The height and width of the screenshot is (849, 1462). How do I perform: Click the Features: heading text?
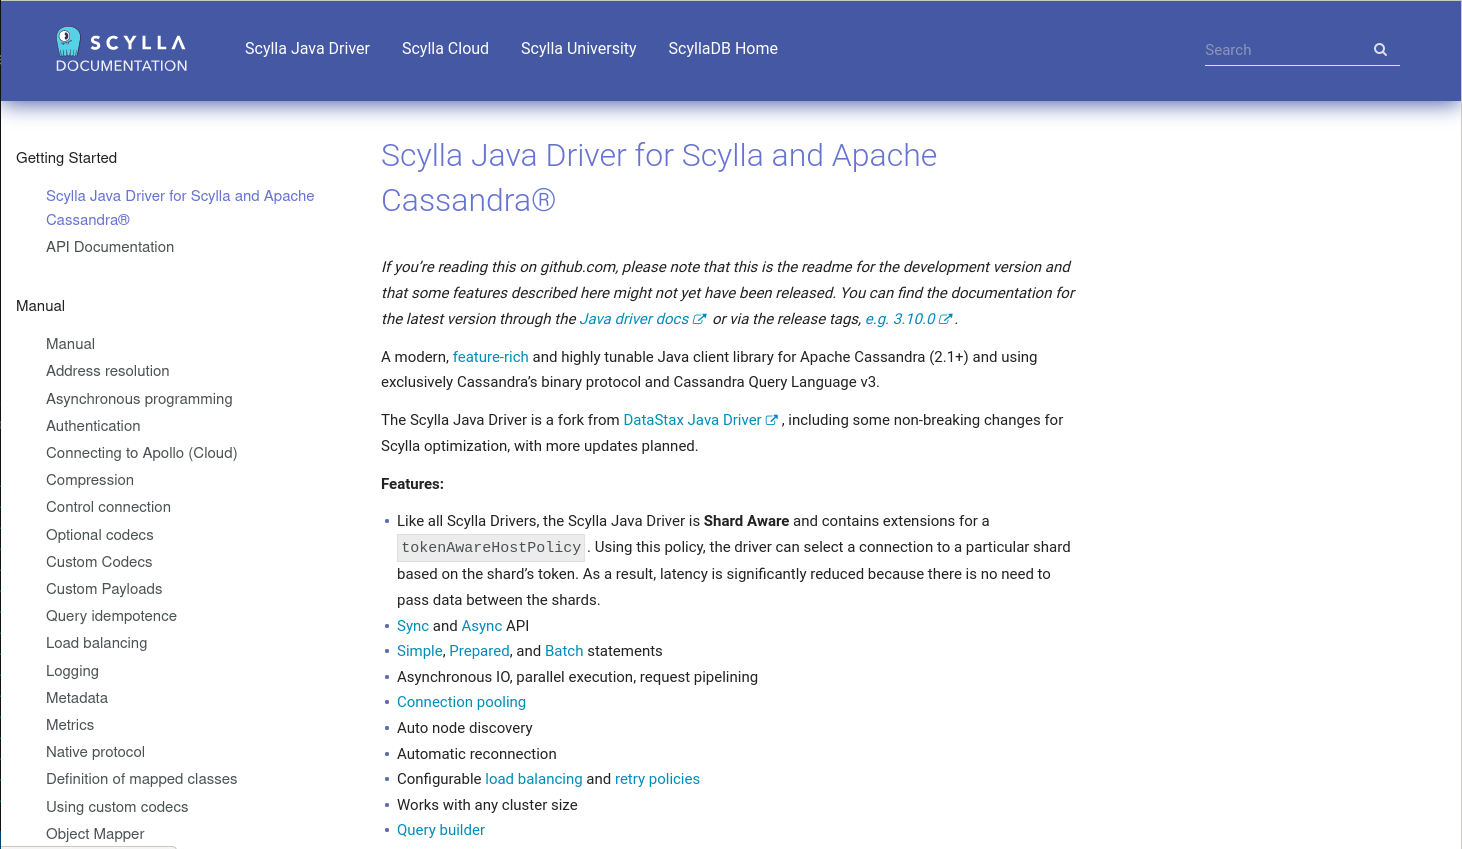point(412,484)
